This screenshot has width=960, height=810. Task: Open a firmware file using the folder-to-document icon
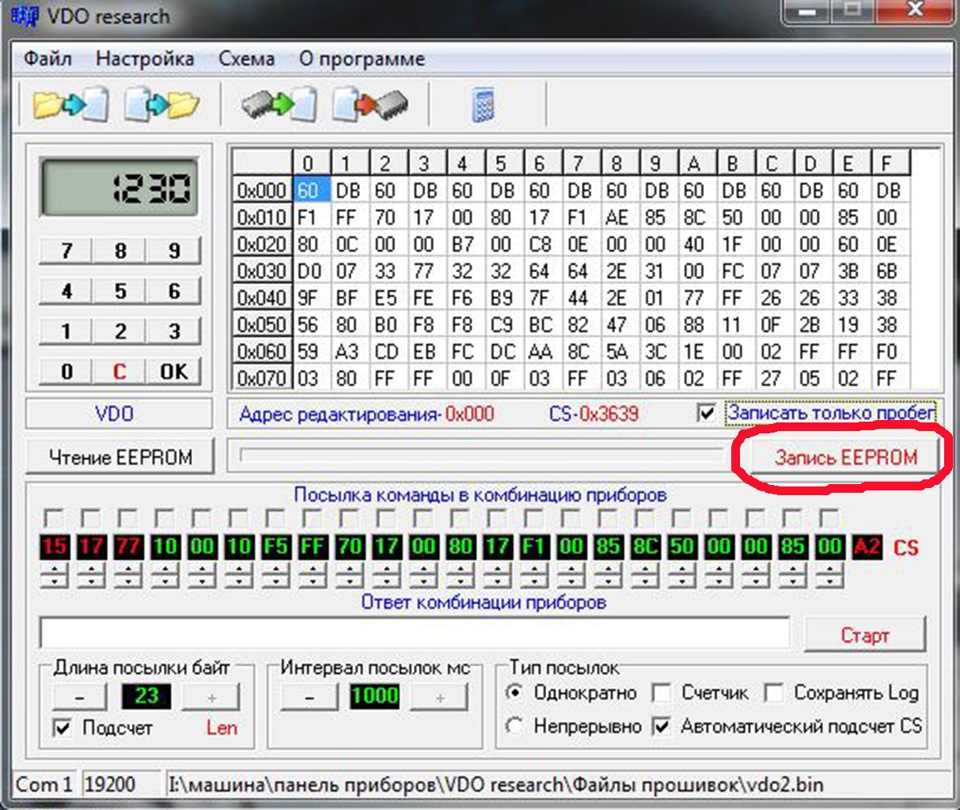(x=71, y=104)
